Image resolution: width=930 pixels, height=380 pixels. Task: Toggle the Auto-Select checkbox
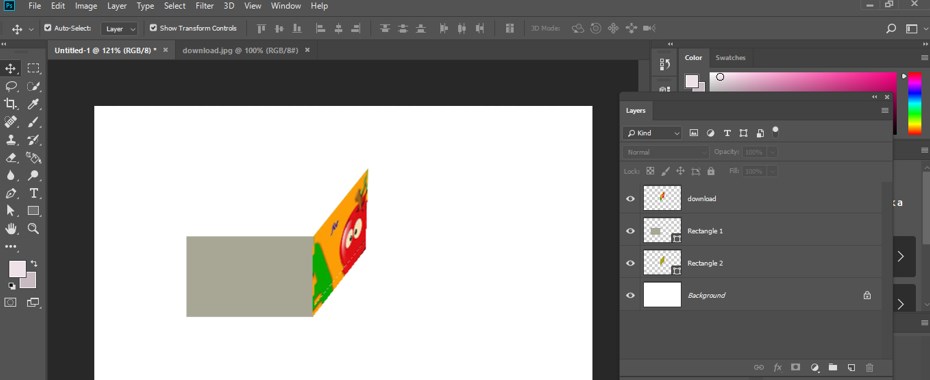tap(48, 28)
